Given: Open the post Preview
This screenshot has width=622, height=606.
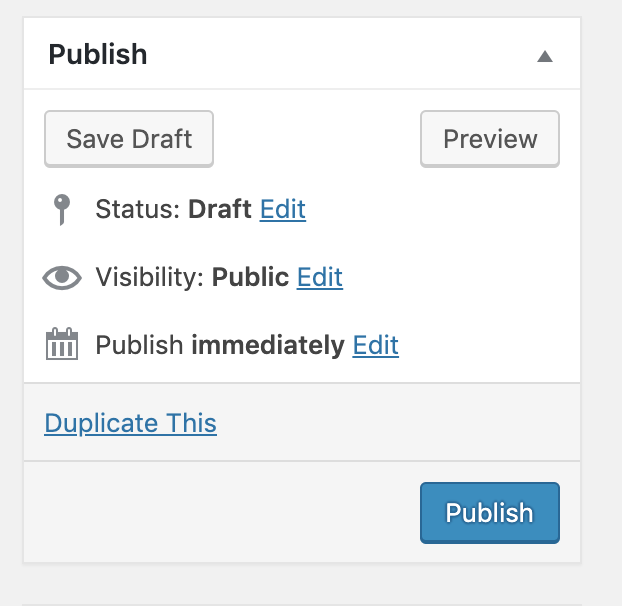Looking at the screenshot, I should tap(490, 139).
